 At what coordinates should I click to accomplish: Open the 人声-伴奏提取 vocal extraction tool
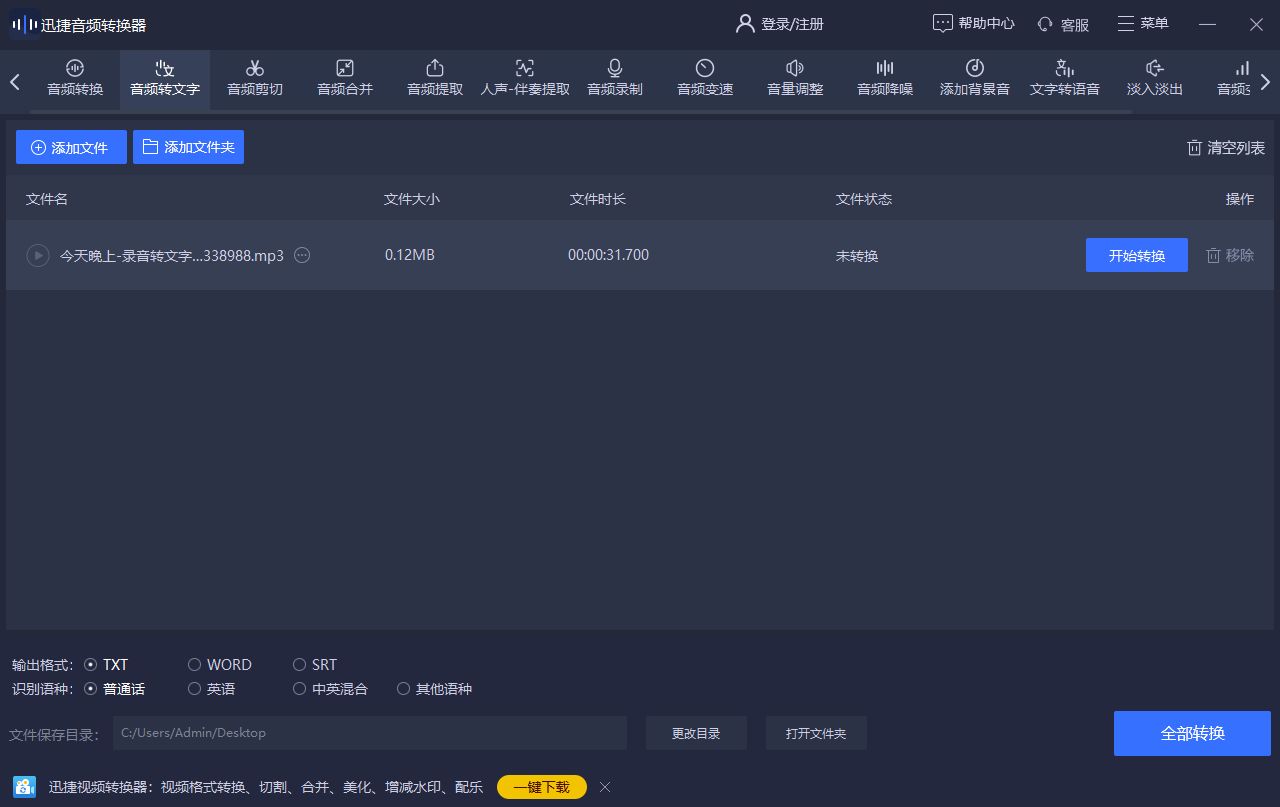coord(525,78)
